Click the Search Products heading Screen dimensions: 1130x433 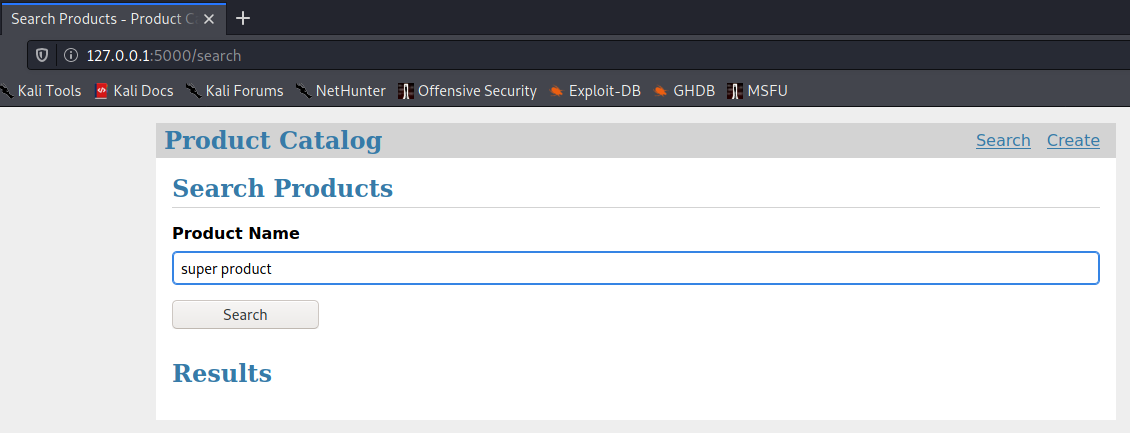[x=282, y=188]
